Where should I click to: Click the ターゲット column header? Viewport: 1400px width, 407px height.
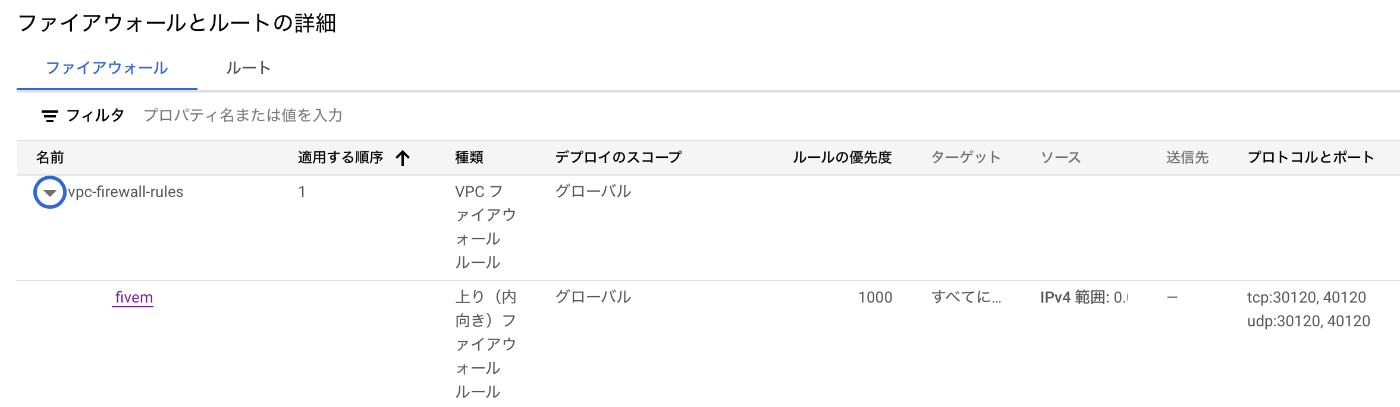(x=966, y=158)
